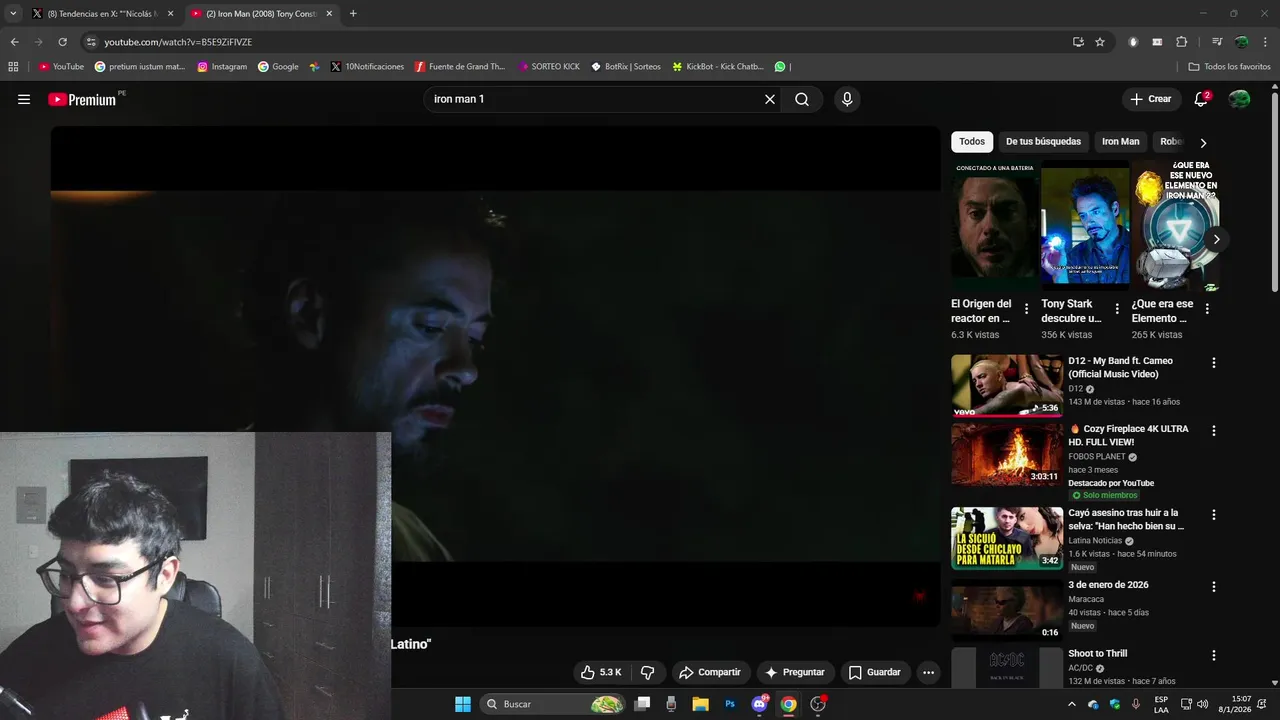Image resolution: width=1280 pixels, height=720 pixels.
Task: Open options for ¿Que era ese Elemento short
Action: click(1207, 309)
